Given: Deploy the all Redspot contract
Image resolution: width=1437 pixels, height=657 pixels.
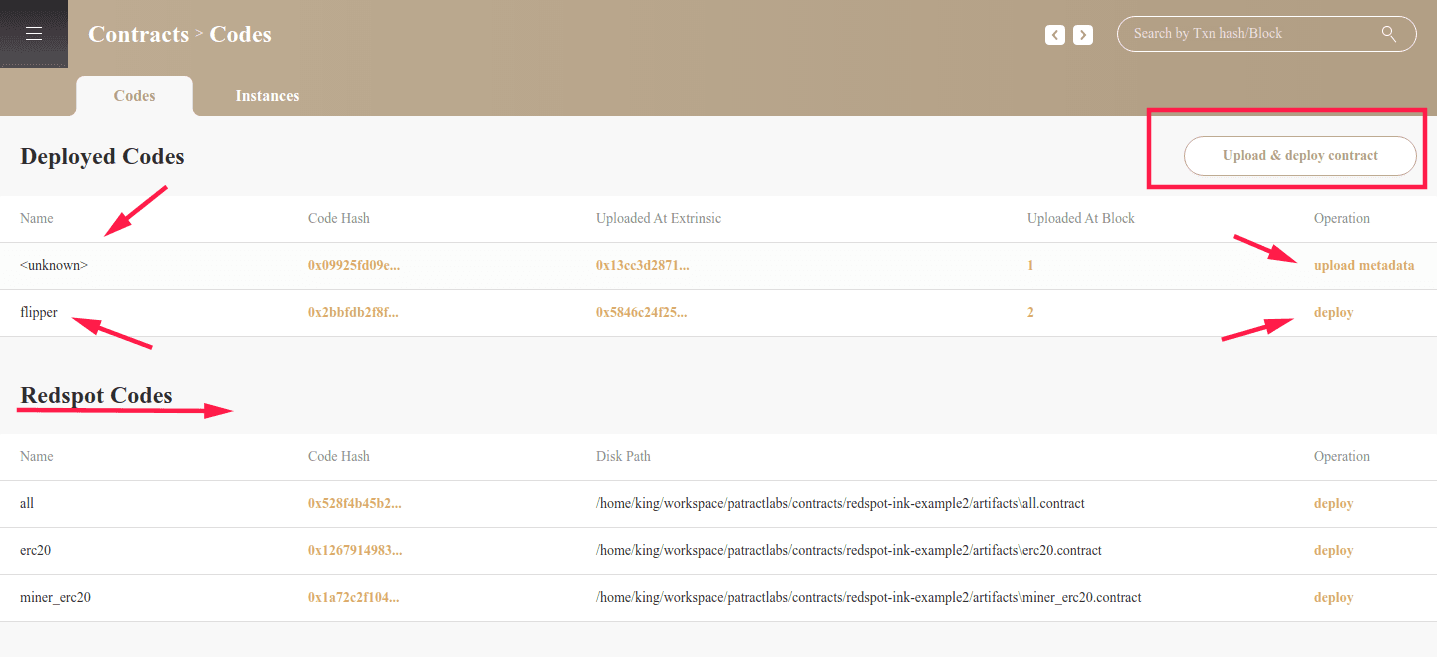Looking at the screenshot, I should coord(1333,504).
